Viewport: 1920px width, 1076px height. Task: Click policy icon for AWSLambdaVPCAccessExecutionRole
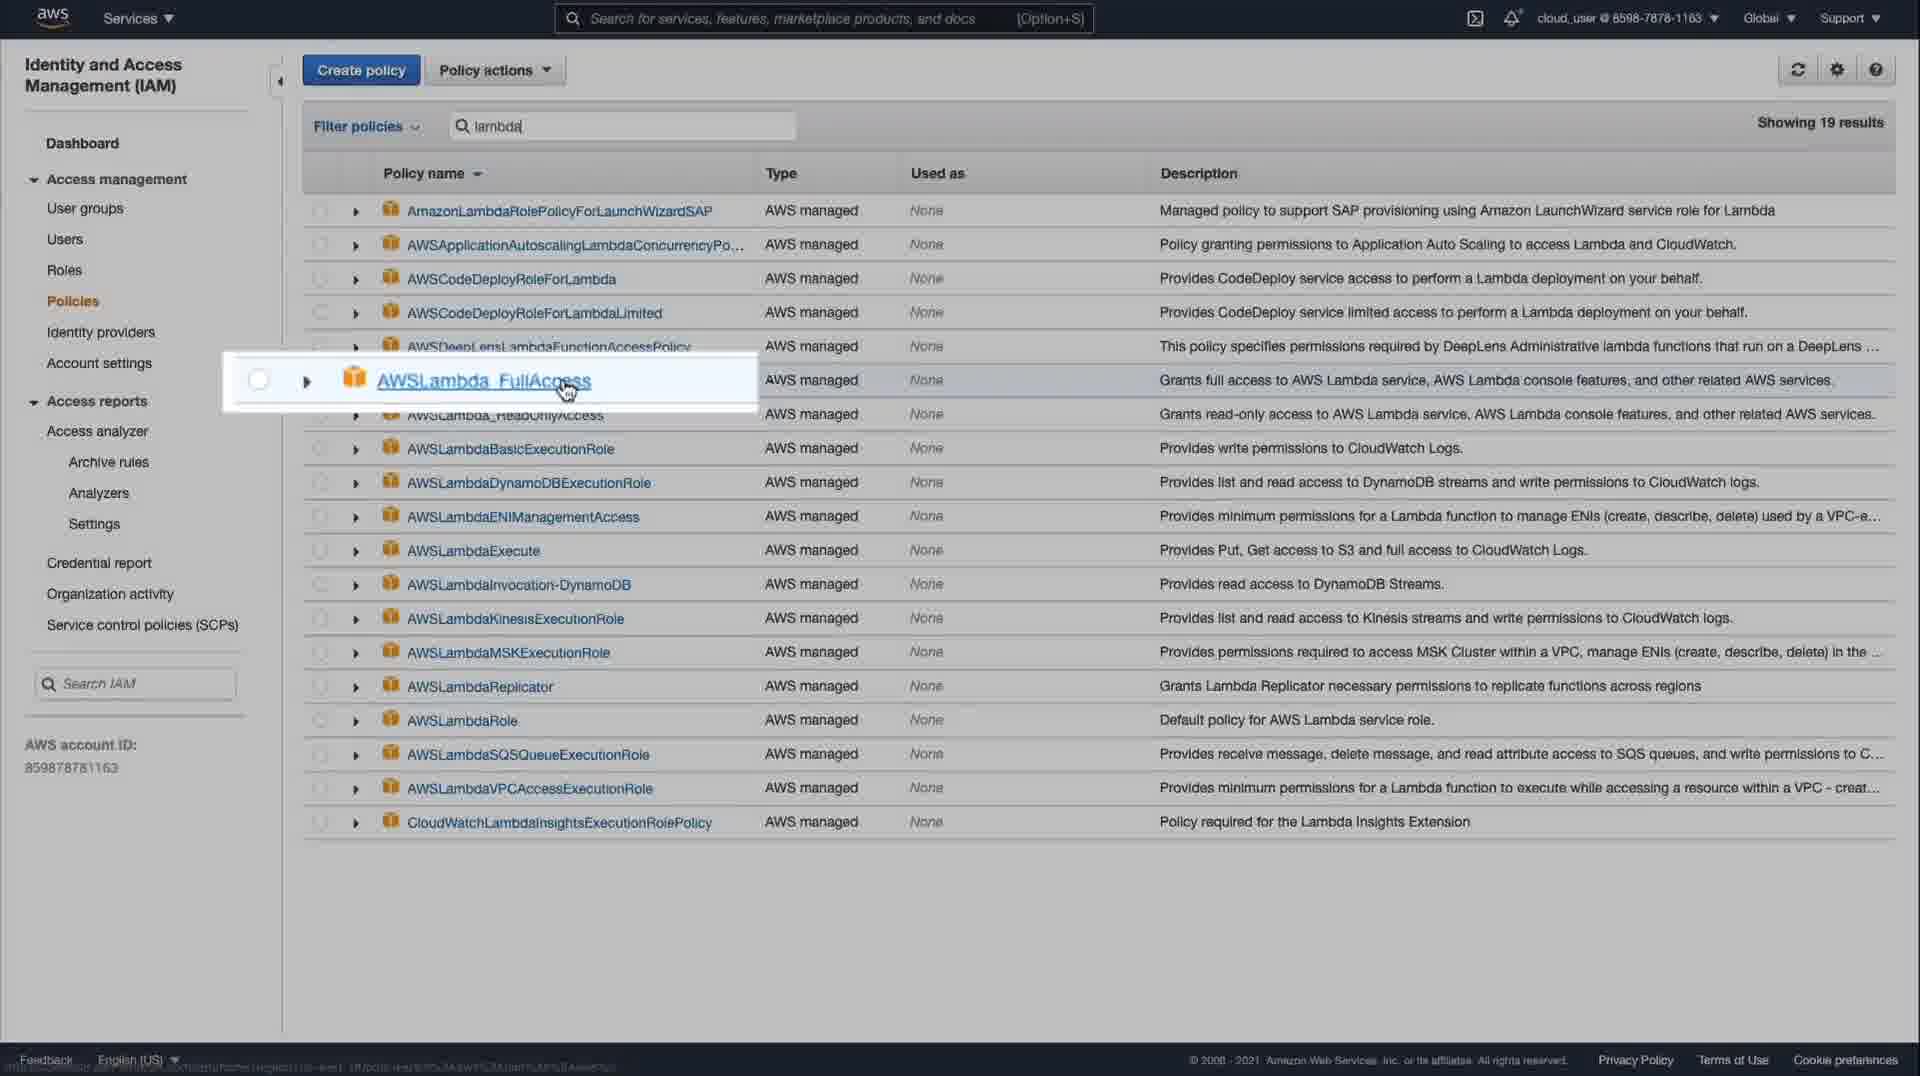click(x=391, y=788)
